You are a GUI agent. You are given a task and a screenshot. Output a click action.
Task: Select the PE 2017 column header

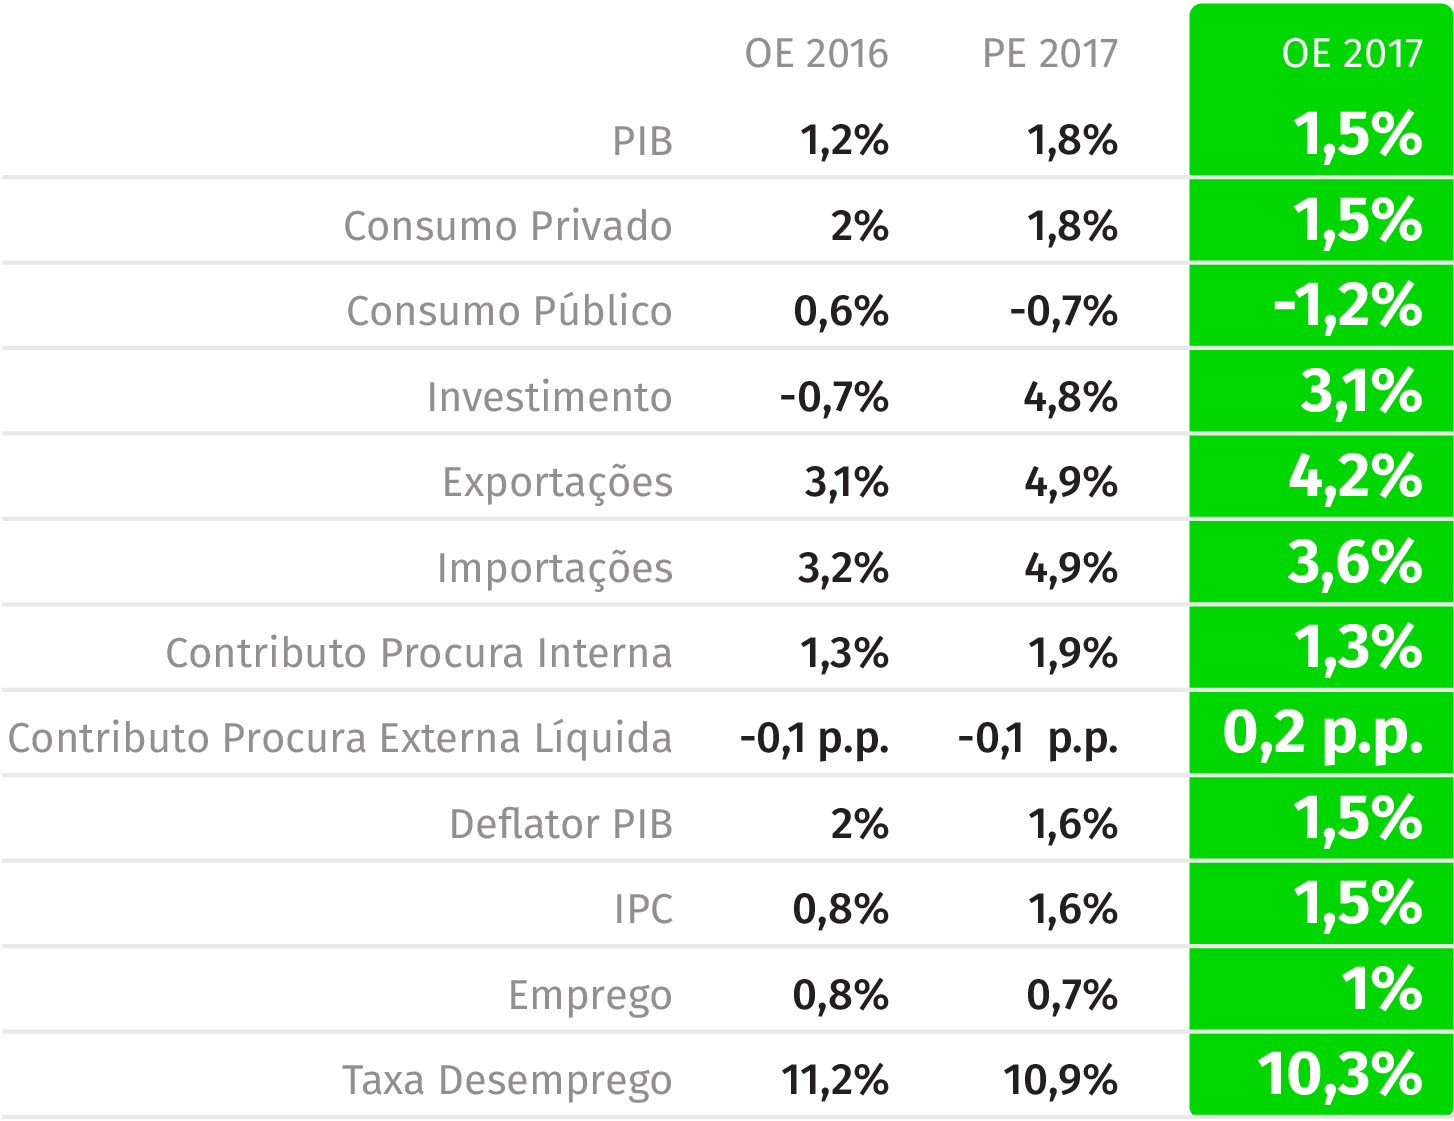coord(1049,54)
